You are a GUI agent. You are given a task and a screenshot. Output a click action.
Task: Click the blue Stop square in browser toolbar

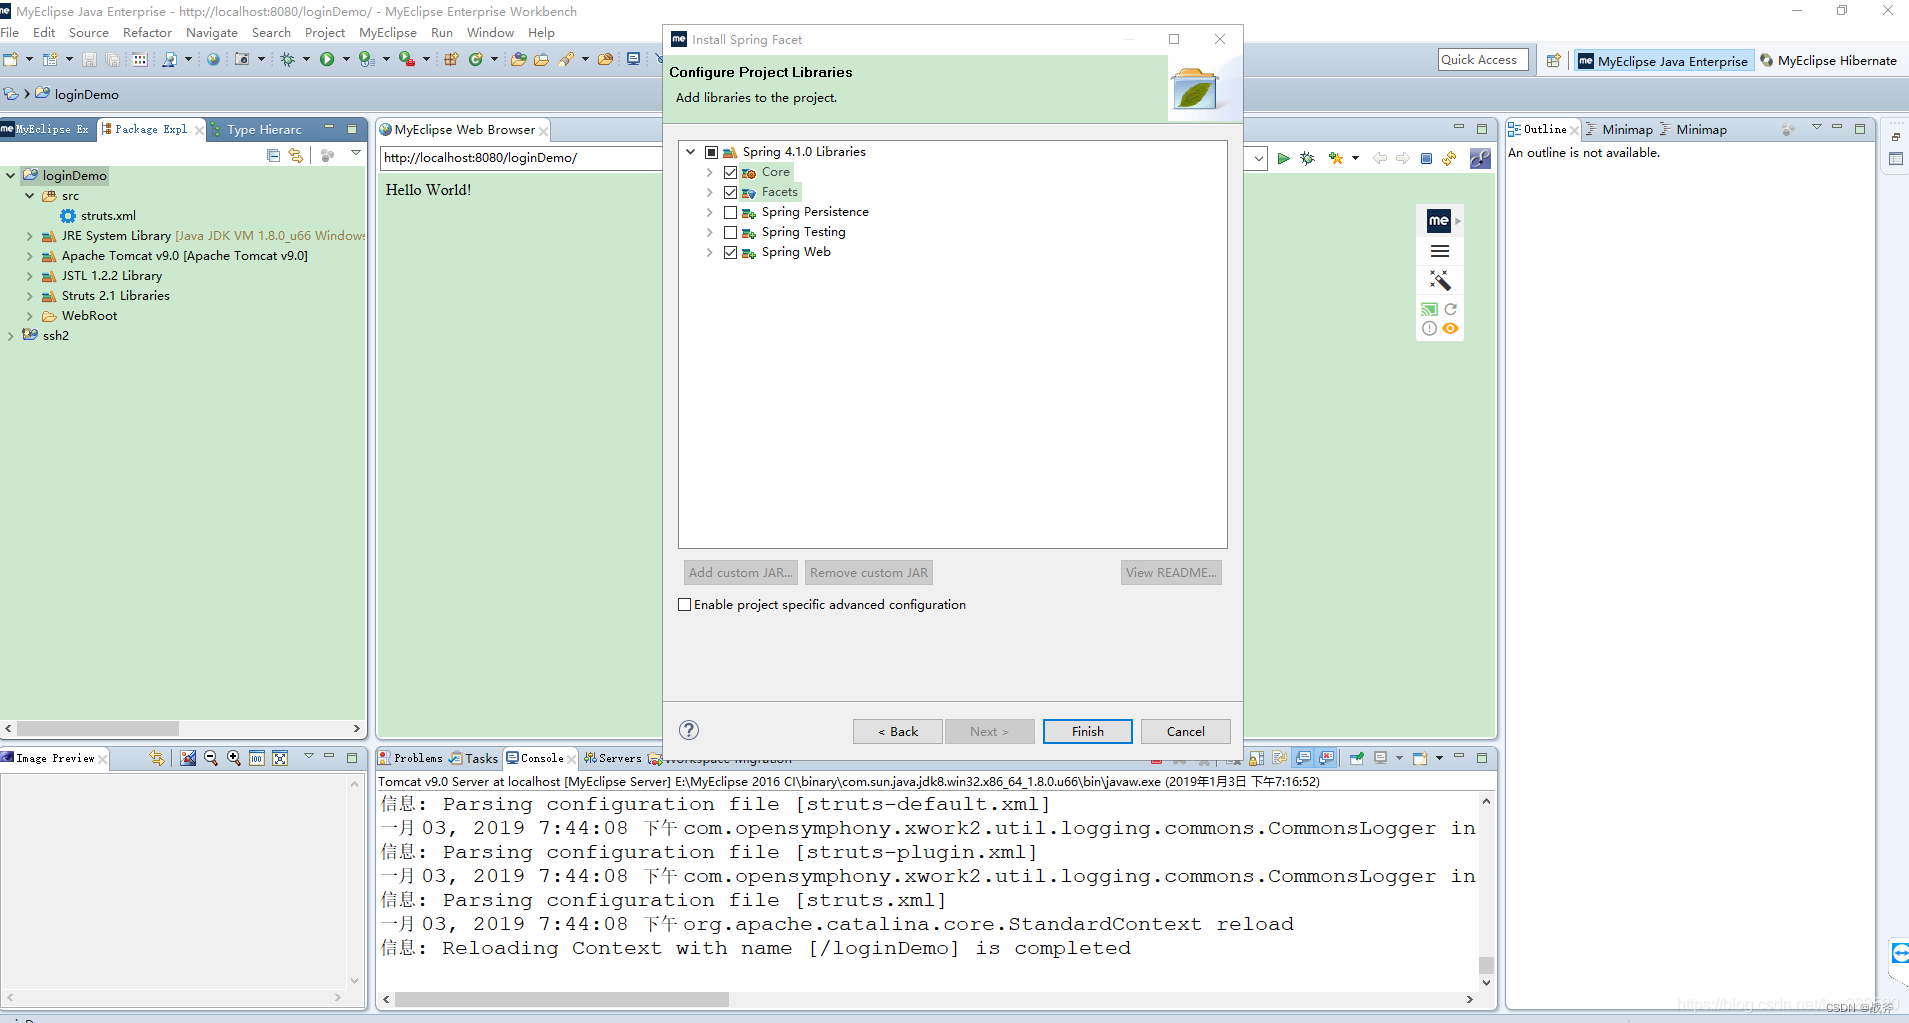[x=1427, y=158]
